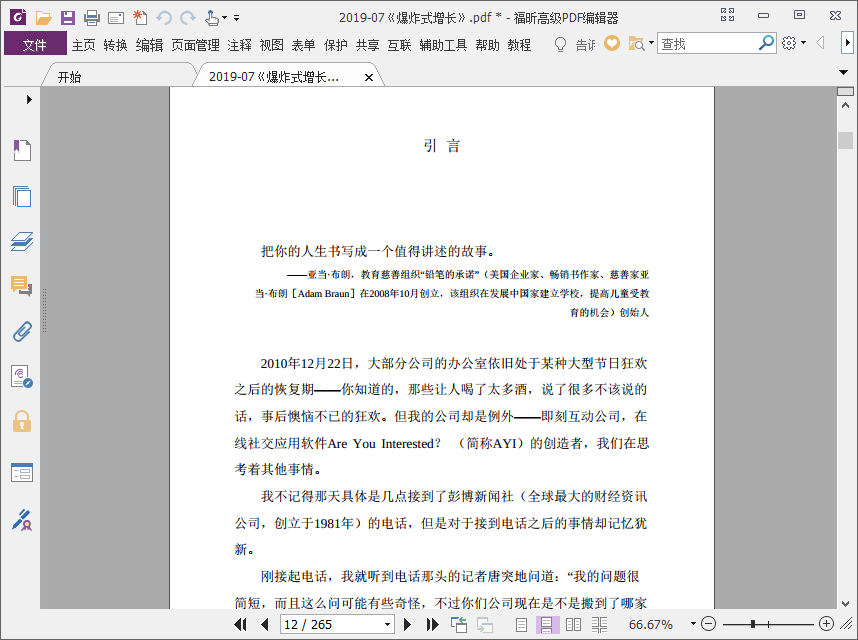Expand ribbon overflow right arrow

pyautogui.click(x=848, y=43)
